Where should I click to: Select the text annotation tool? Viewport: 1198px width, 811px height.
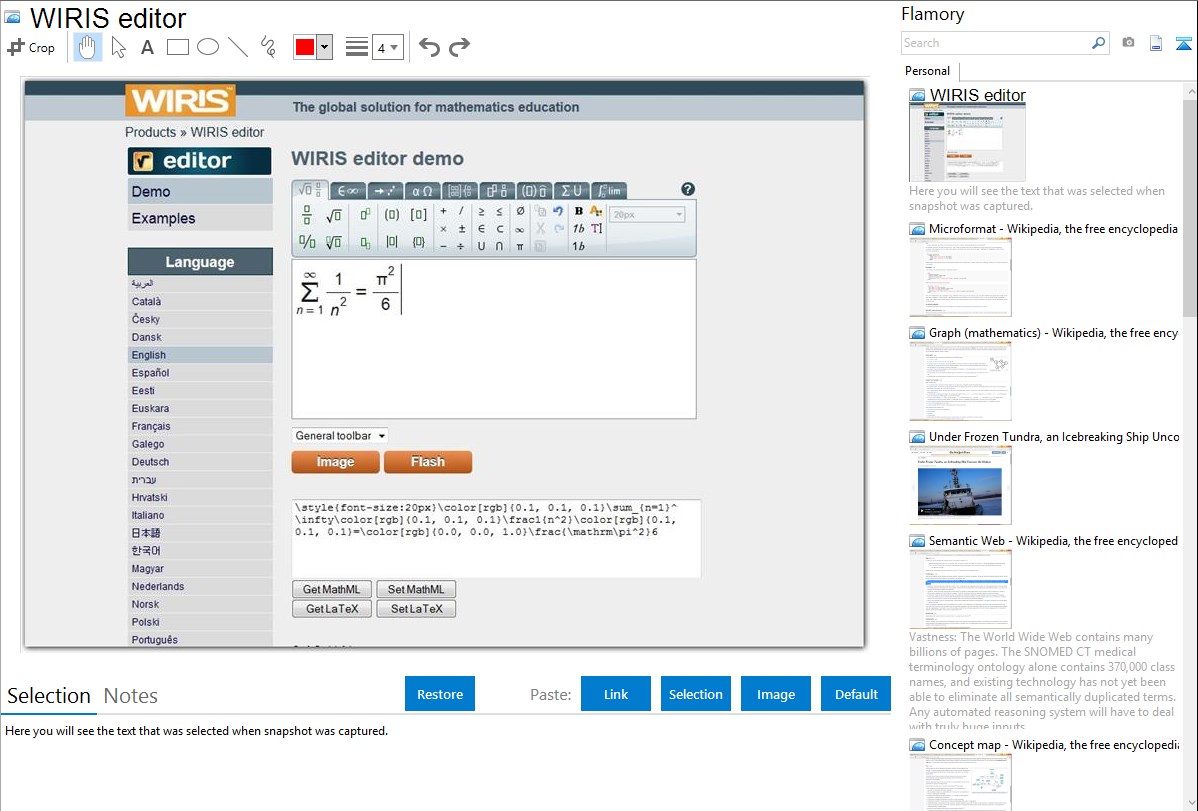pos(147,47)
